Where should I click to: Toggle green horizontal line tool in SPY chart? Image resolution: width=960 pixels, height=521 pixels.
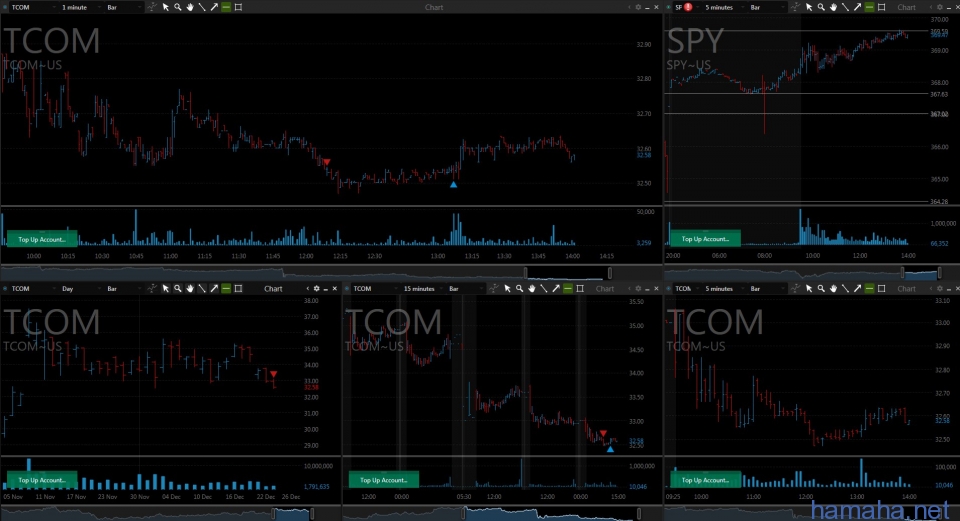[870, 7]
